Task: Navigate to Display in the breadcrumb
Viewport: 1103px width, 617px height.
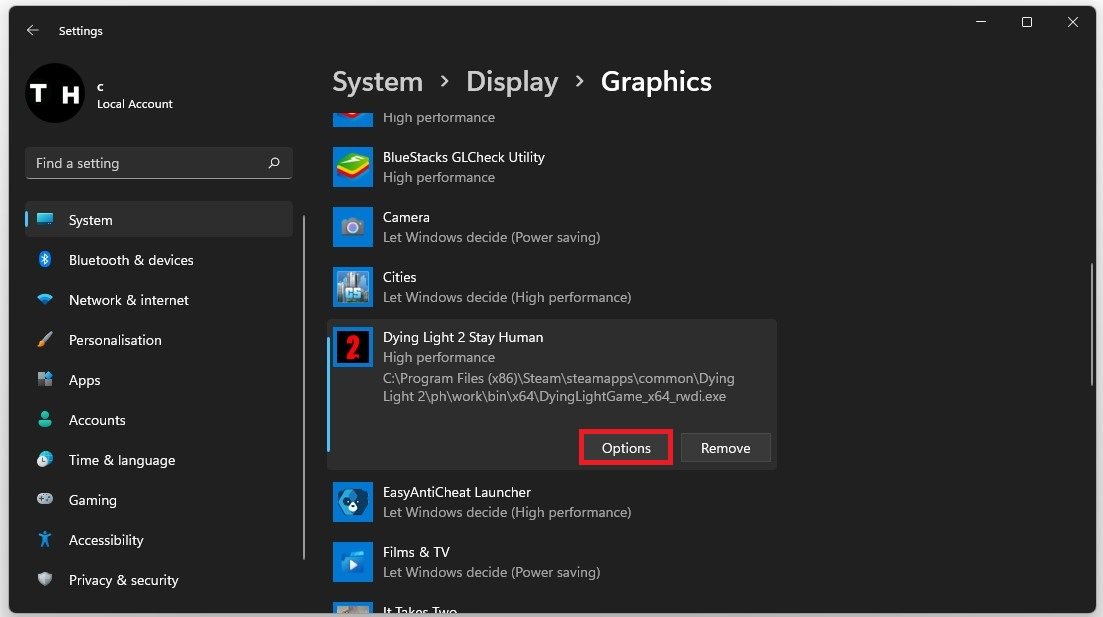Action: pos(512,82)
